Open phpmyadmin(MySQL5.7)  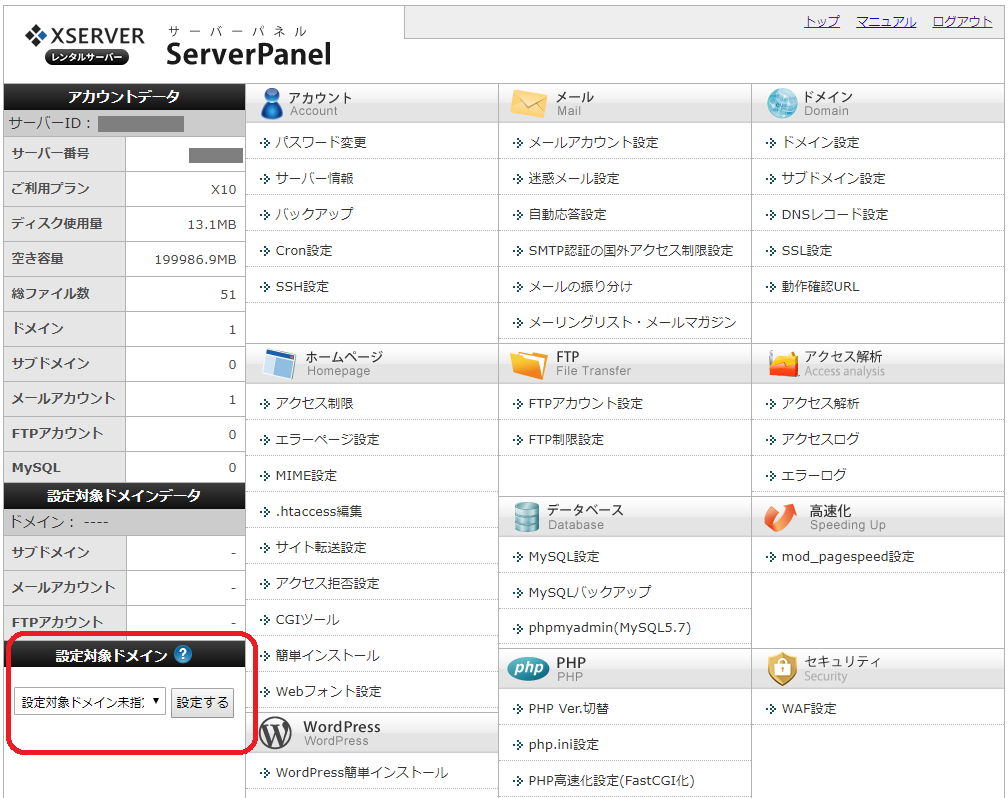pos(609,628)
